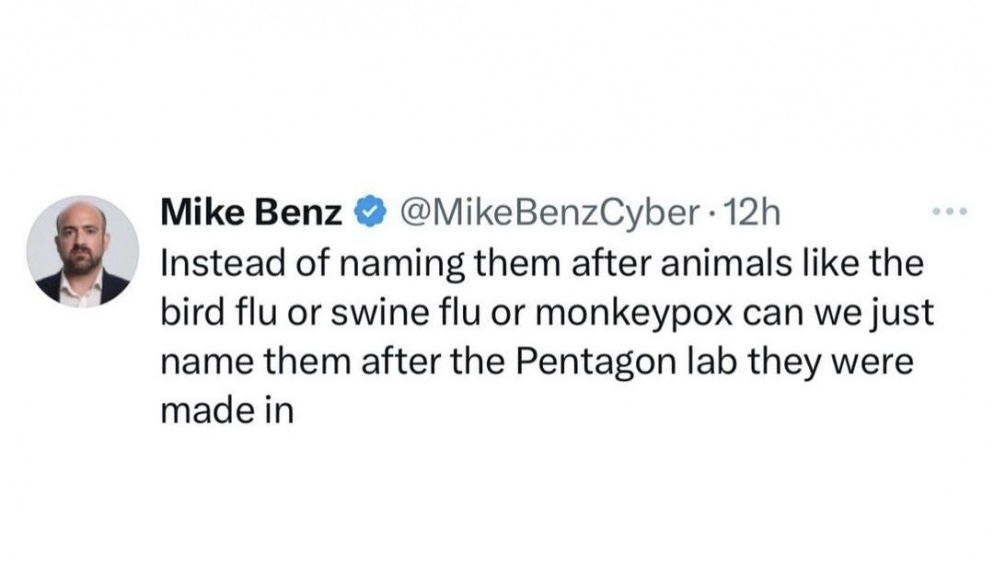Click the 12h timestamp of the tweet
This screenshot has height=574, width=994.
[x=746, y=213]
